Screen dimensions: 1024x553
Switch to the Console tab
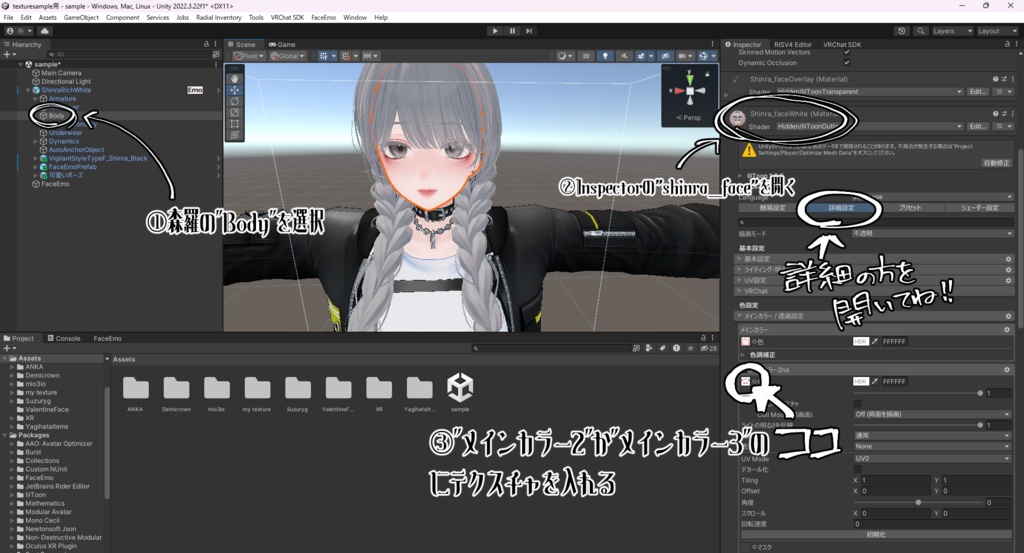coord(64,338)
